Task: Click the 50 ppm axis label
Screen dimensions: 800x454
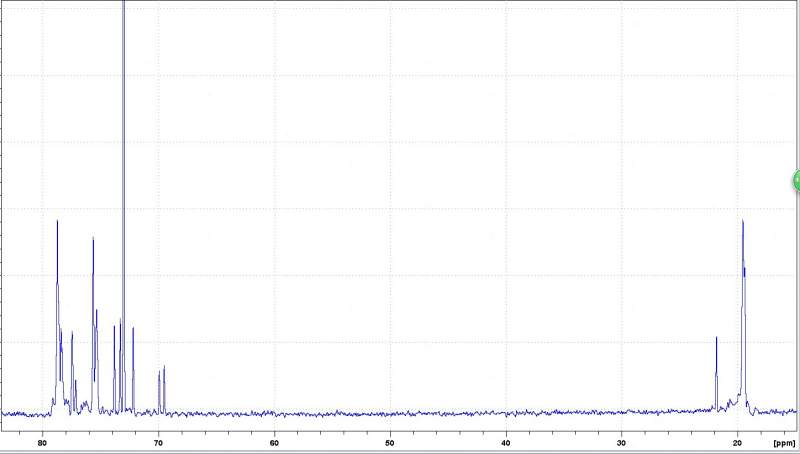Action: [390, 442]
